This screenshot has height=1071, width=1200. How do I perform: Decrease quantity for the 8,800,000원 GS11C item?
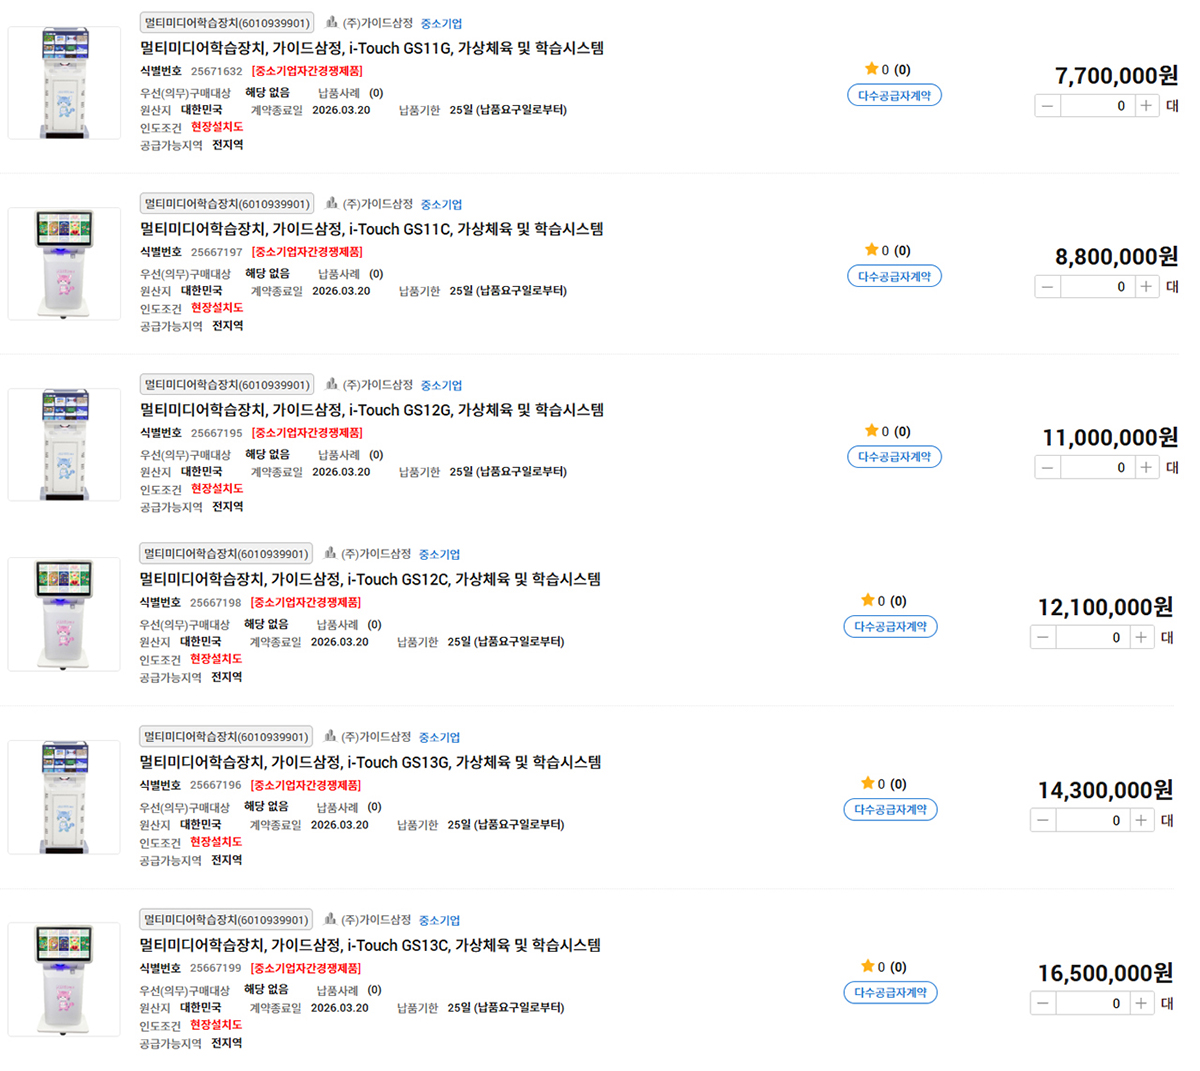point(1047,287)
